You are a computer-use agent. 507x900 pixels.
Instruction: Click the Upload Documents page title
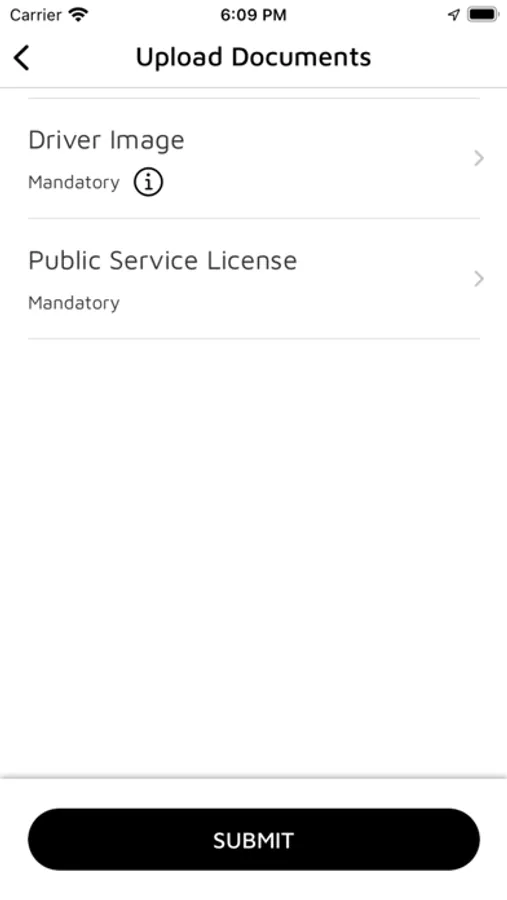[x=253, y=57]
